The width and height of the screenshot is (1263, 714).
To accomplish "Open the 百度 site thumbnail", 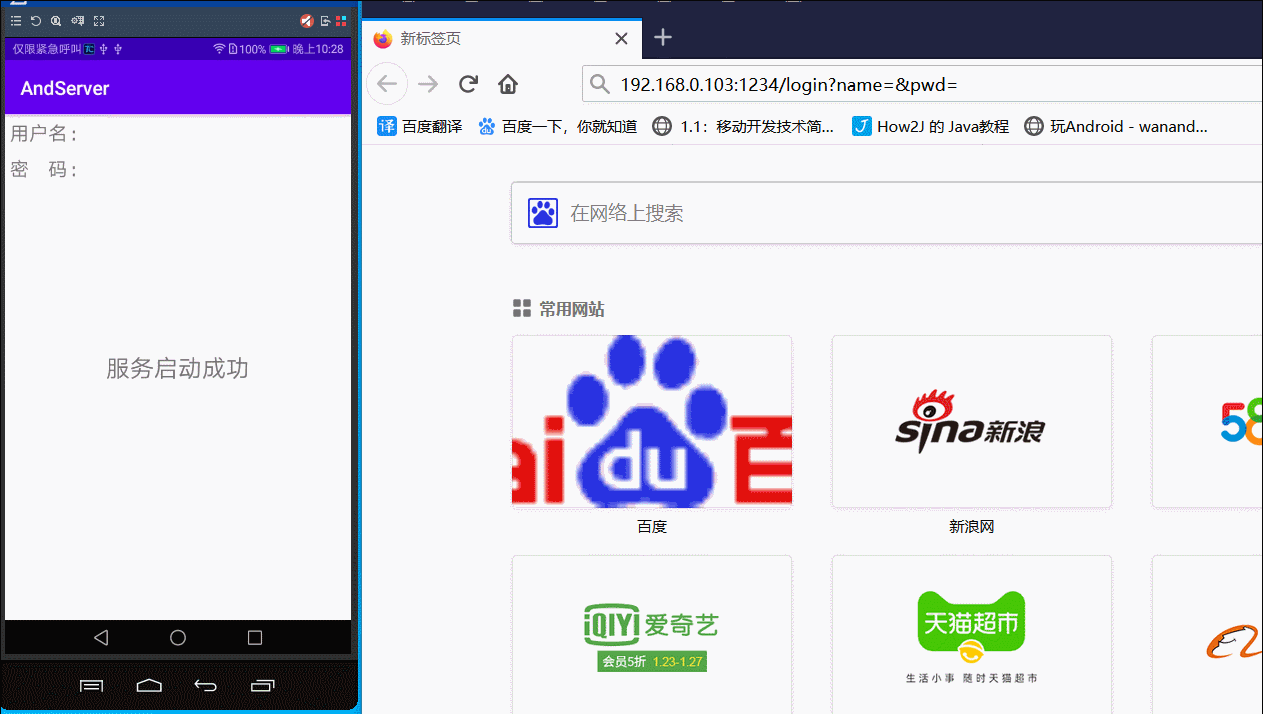I will (x=651, y=421).
